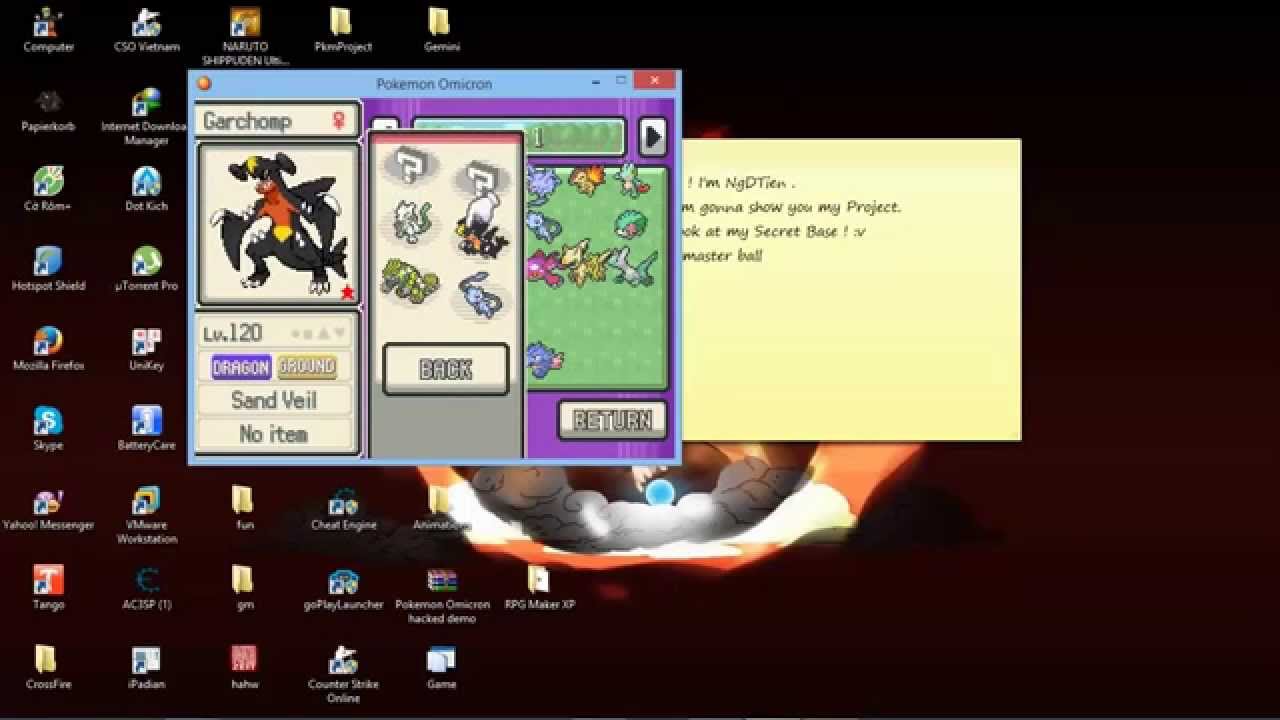Open Yahoo! Messenger desktop icon
The height and width of the screenshot is (720, 1280).
(x=48, y=508)
